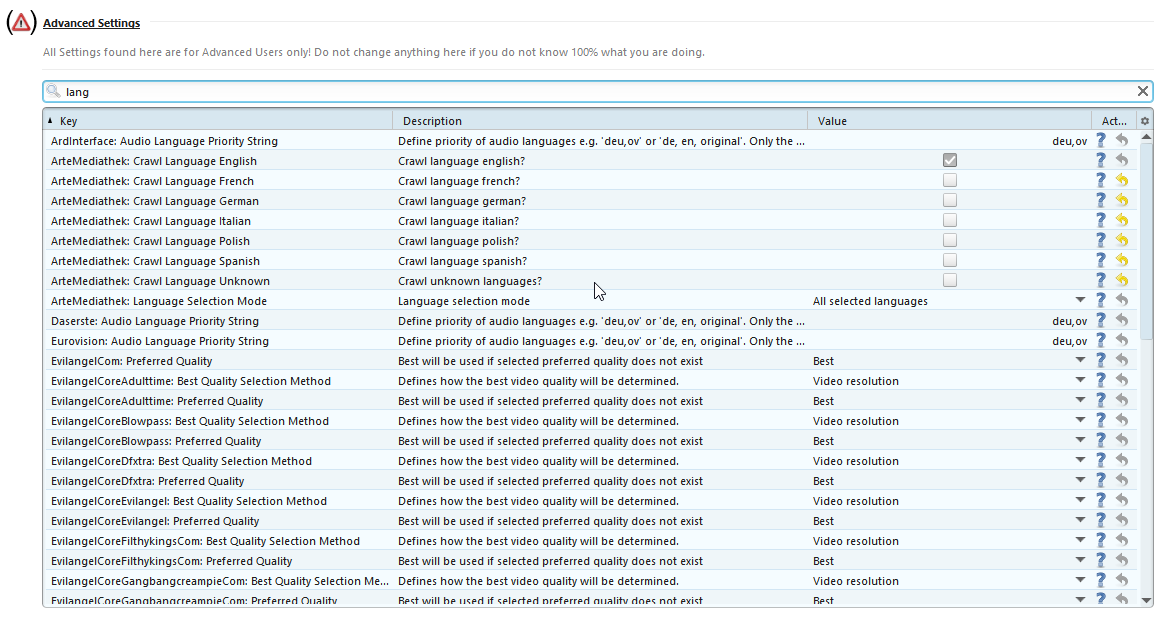Click the scrollbar down arrow
This screenshot has height=618, width=1160.
pos(1146,600)
